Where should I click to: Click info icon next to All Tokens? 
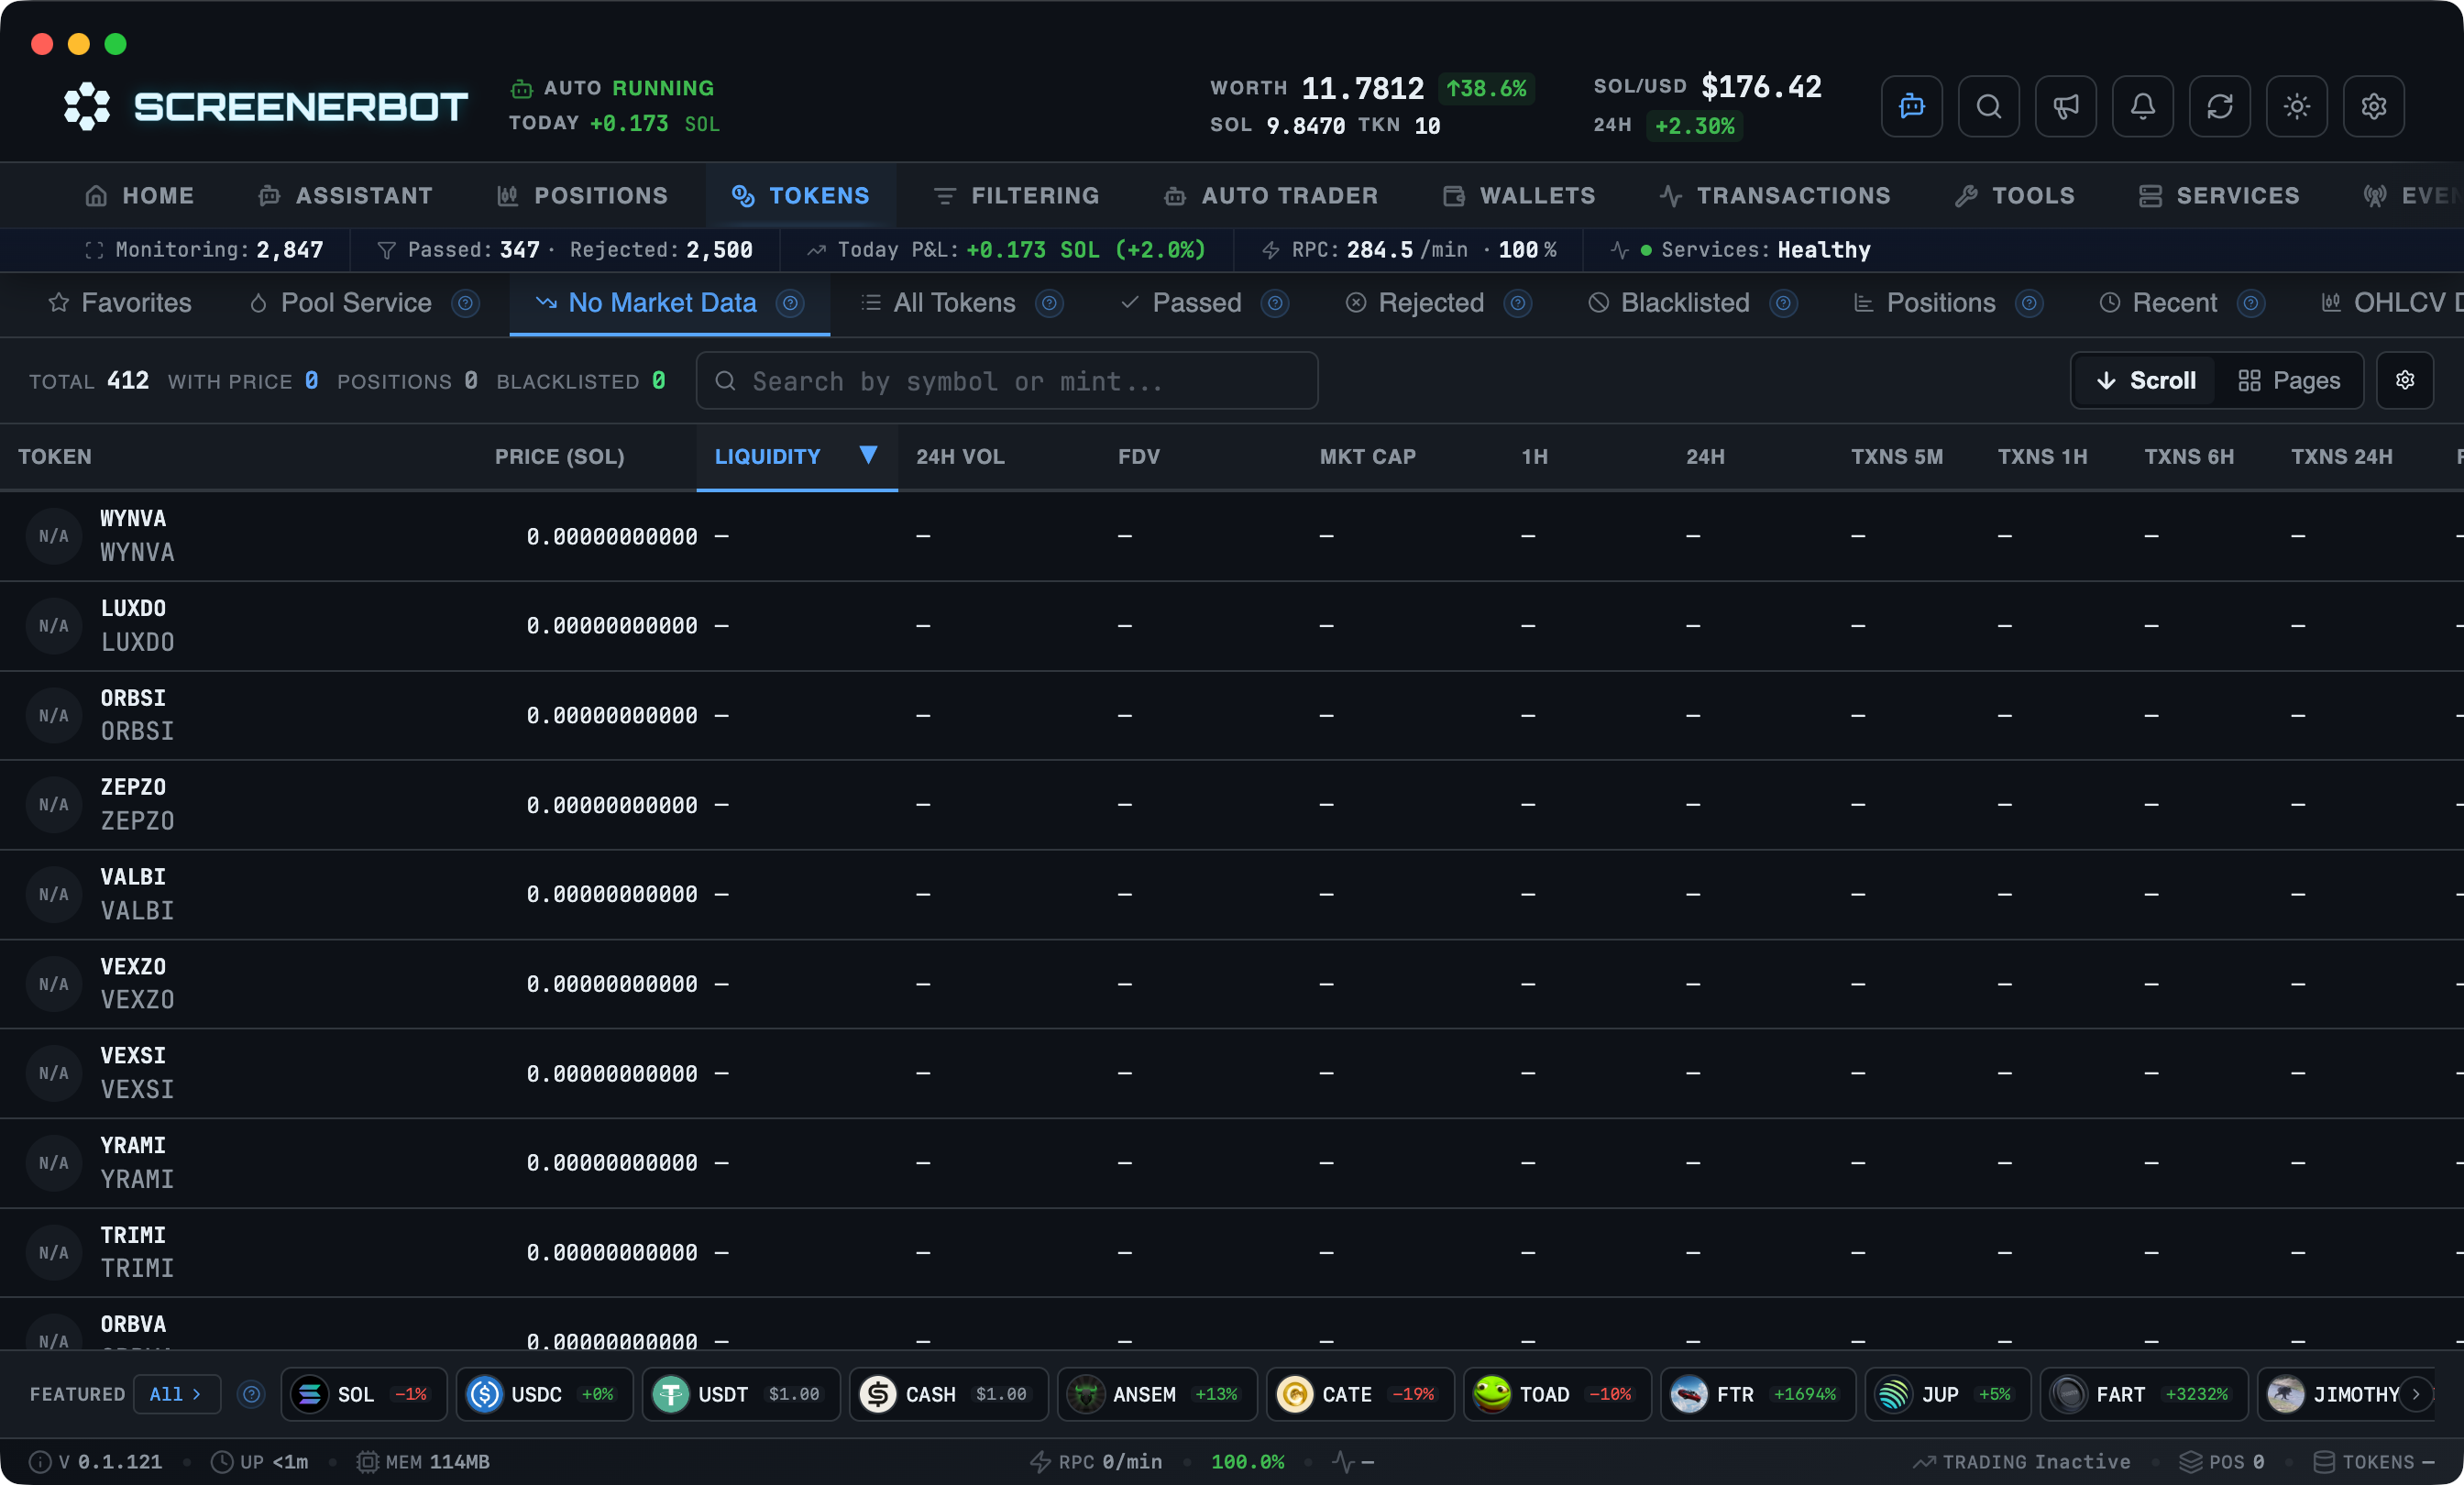click(1049, 303)
